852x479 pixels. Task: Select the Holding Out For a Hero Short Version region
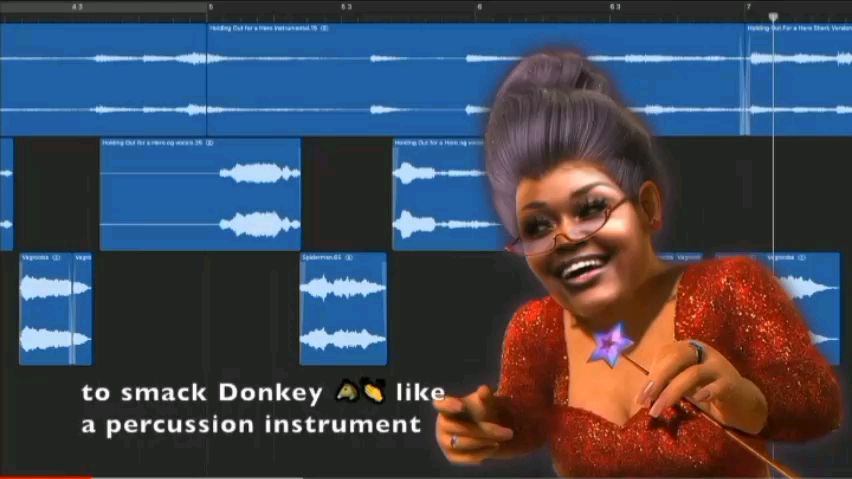(x=798, y=80)
